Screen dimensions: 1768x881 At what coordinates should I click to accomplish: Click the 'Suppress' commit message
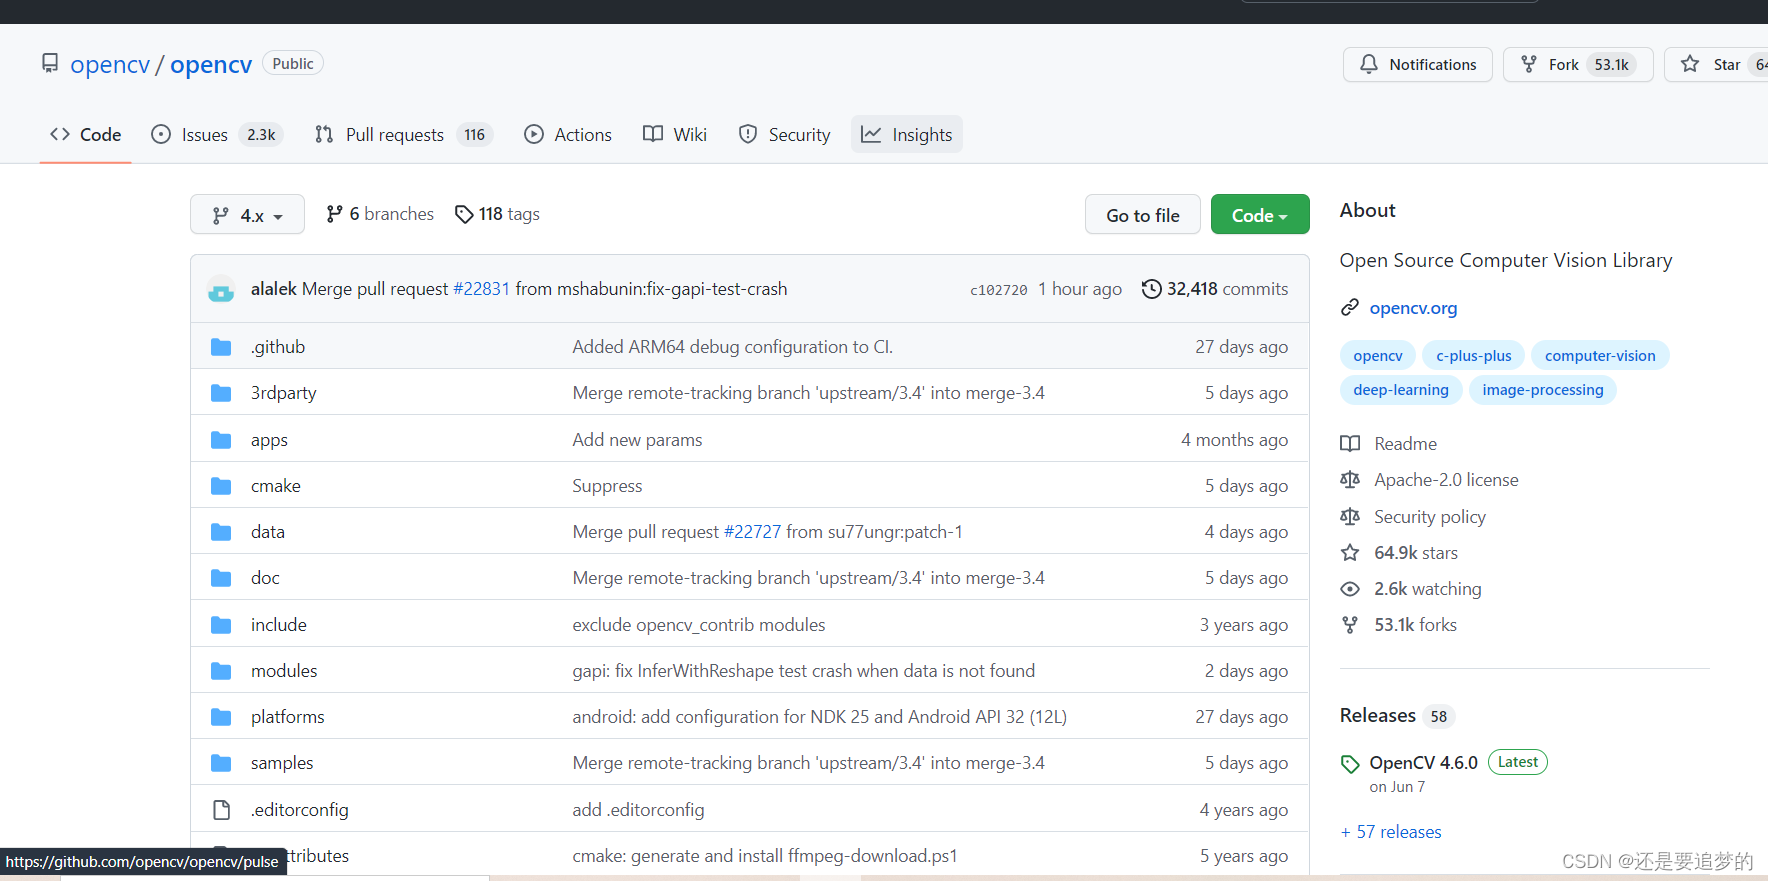[x=607, y=486]
